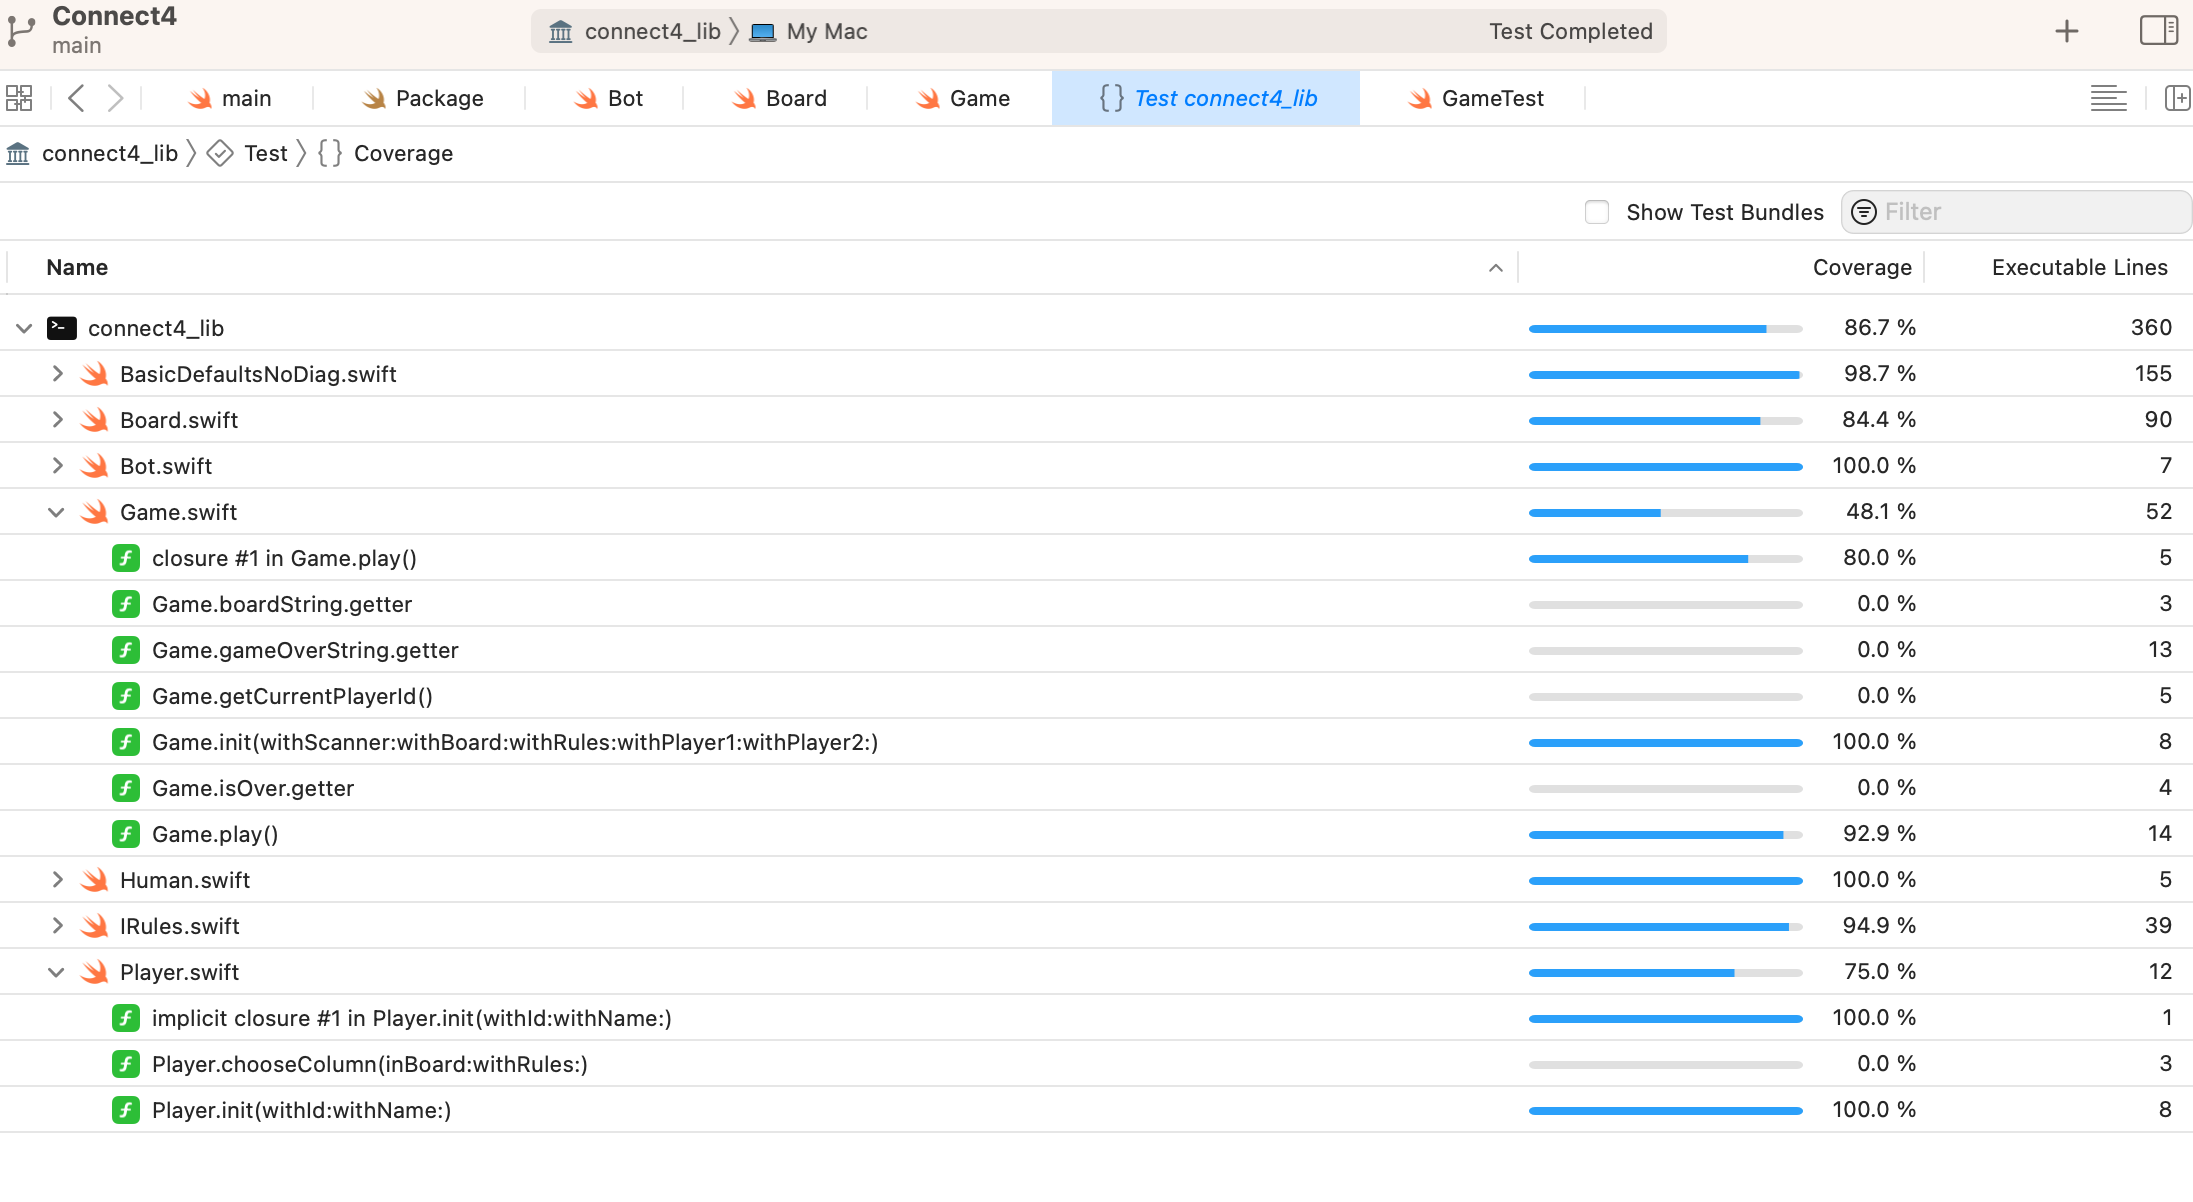Open the connect4_lib scheme selector
The image size is (2193, 1202).
click(x=653, y=32)
